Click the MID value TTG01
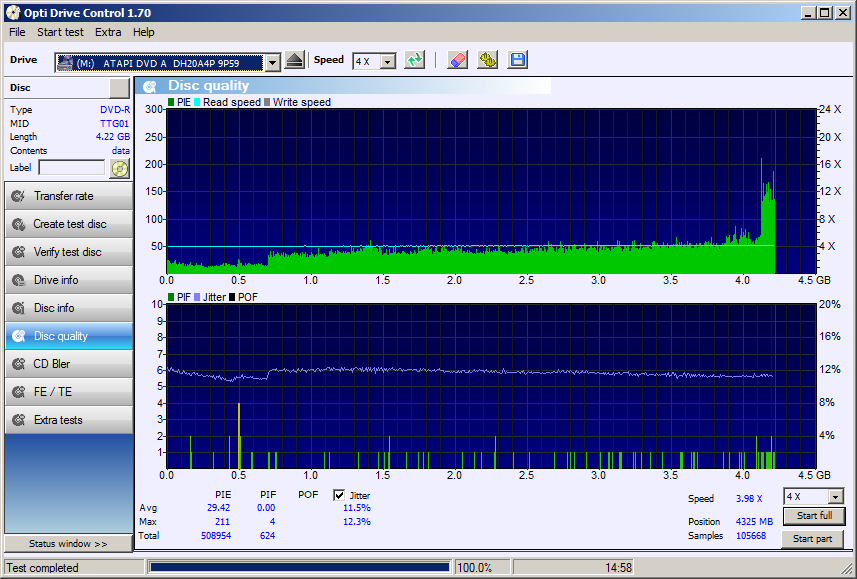Screen dimensions: 857x579 click(x=114, y=124)
